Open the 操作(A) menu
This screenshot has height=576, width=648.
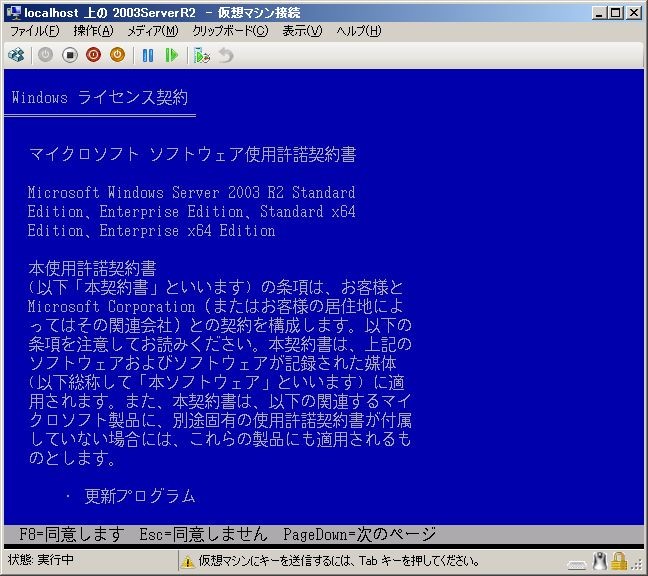(x=93, y=31)
